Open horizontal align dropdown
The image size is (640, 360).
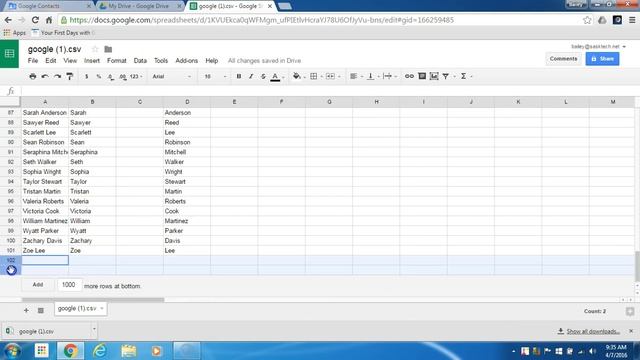click(x=356, y=76)
